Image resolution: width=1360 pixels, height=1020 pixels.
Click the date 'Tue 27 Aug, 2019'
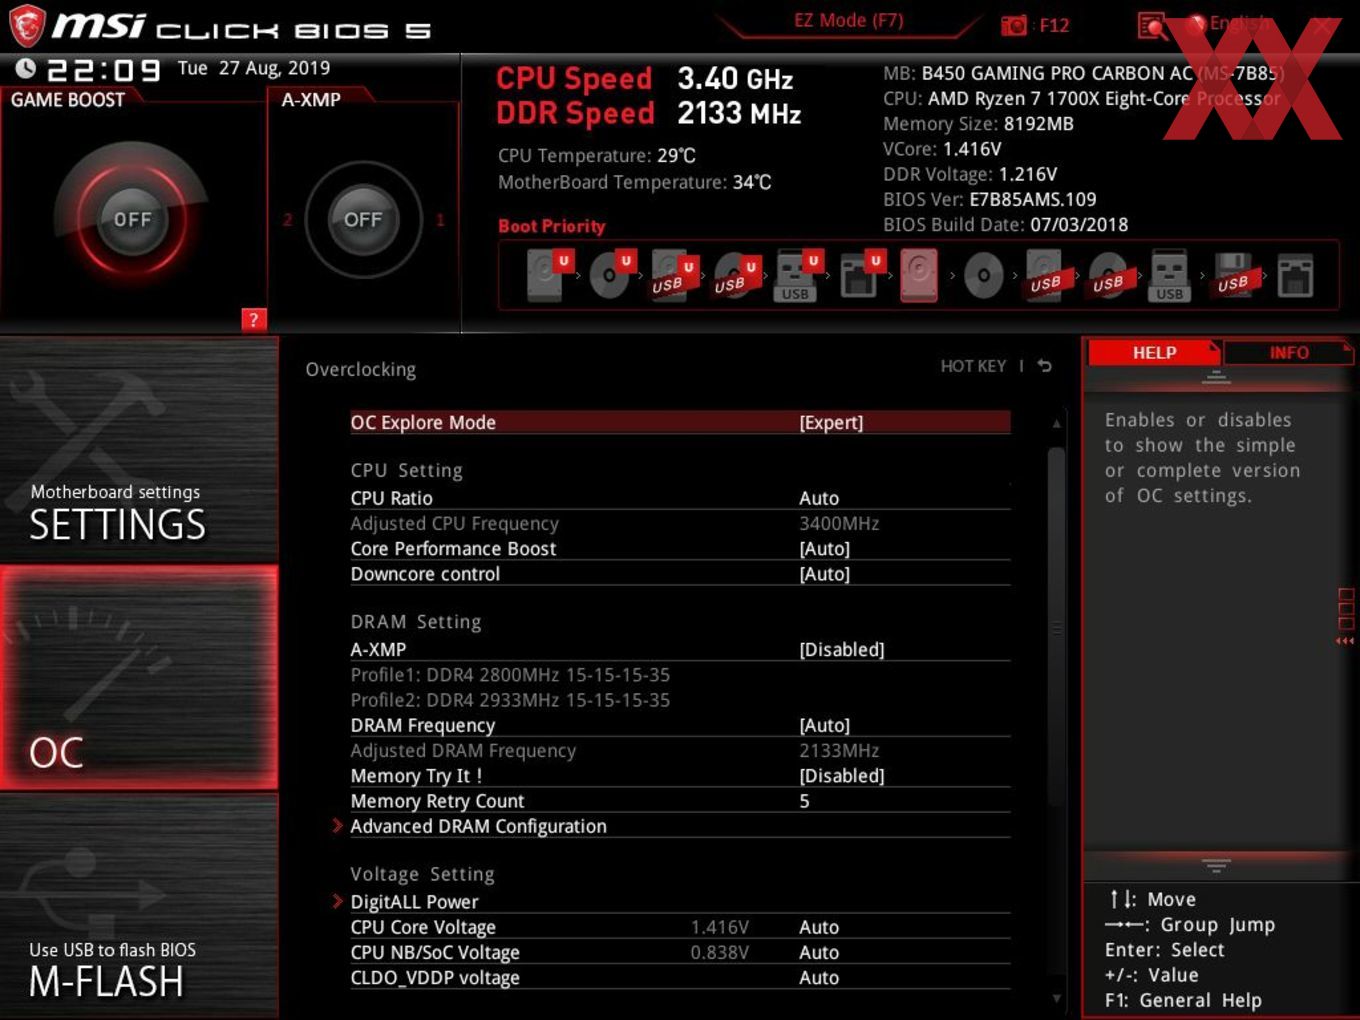(254, 68)
